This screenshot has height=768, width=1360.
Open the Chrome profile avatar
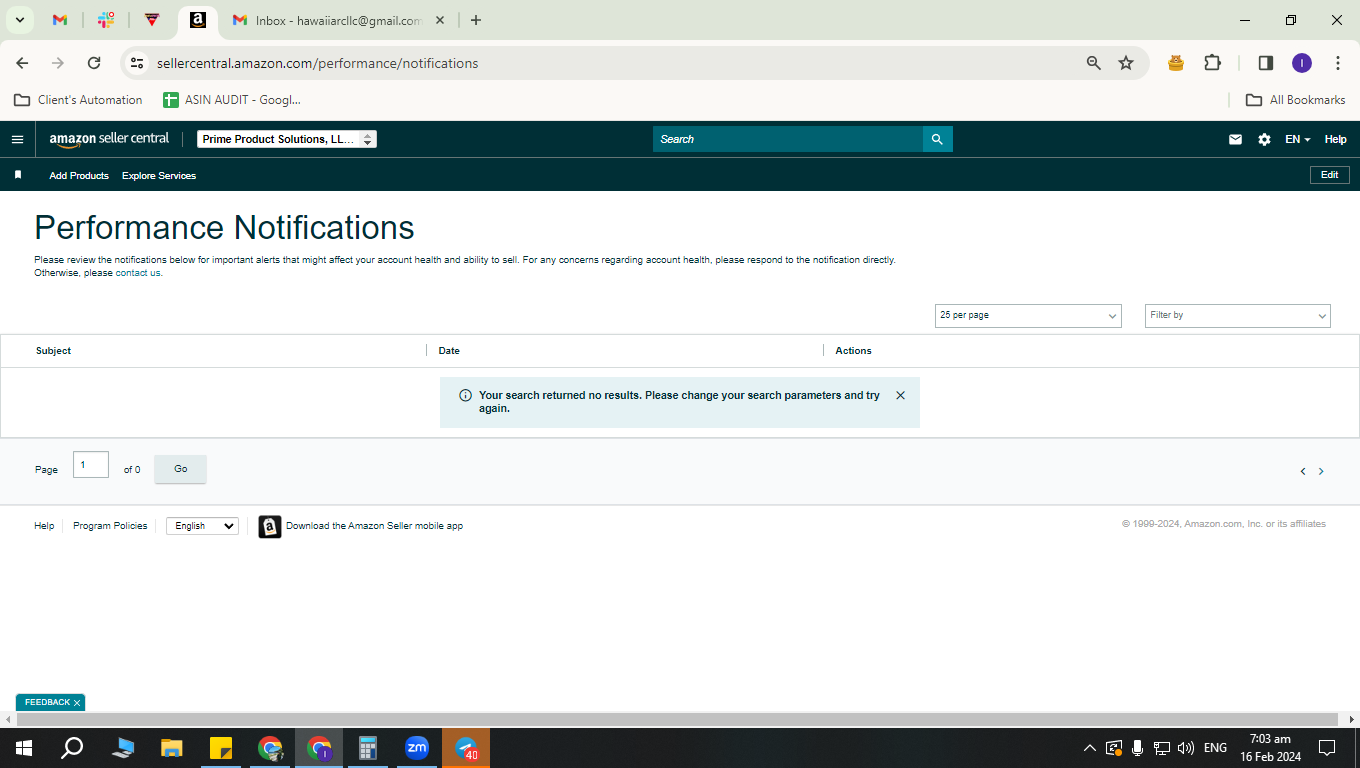pyautogui.click(x=1301, y=63)
